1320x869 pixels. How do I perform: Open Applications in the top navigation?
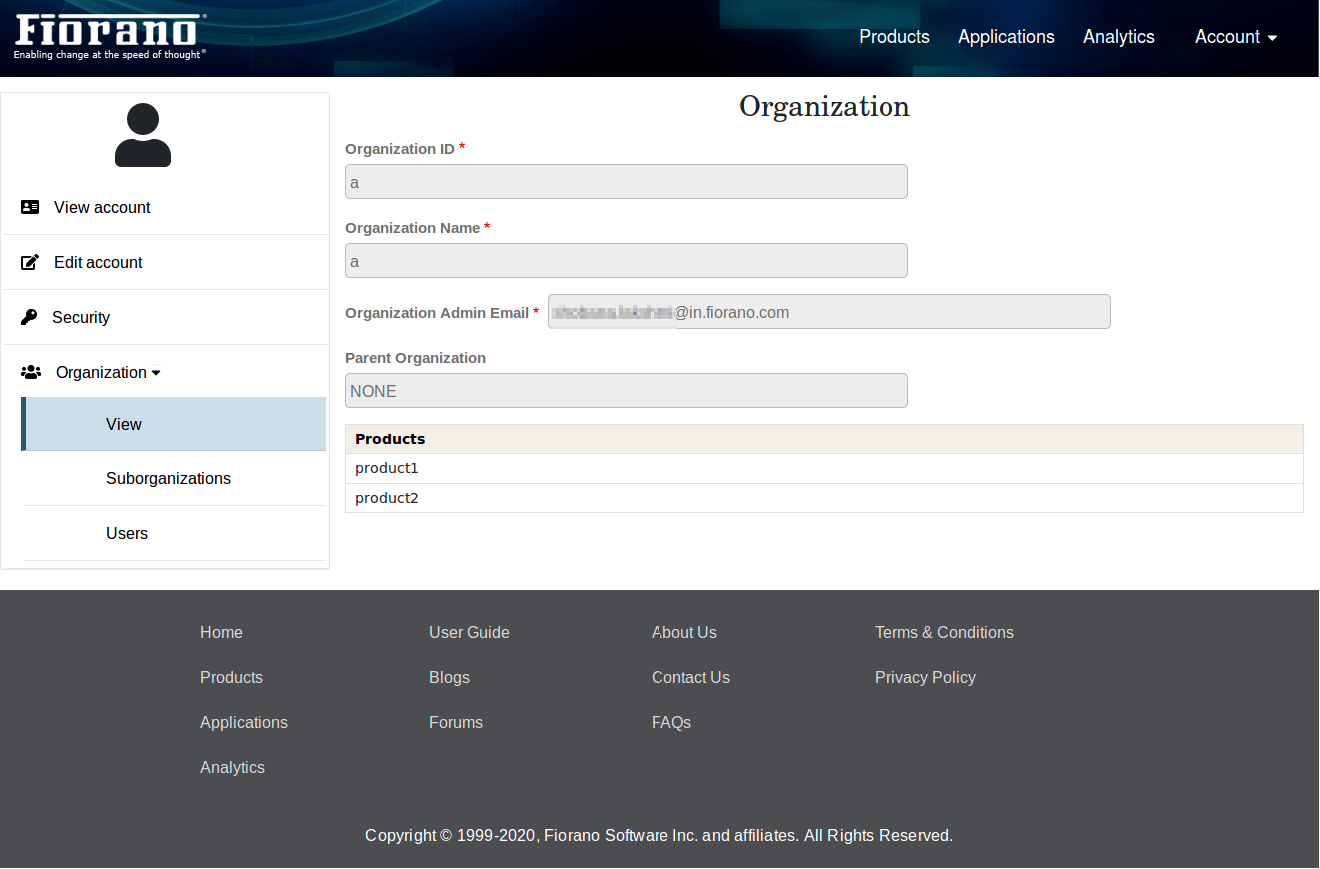tap(1006, 37)
